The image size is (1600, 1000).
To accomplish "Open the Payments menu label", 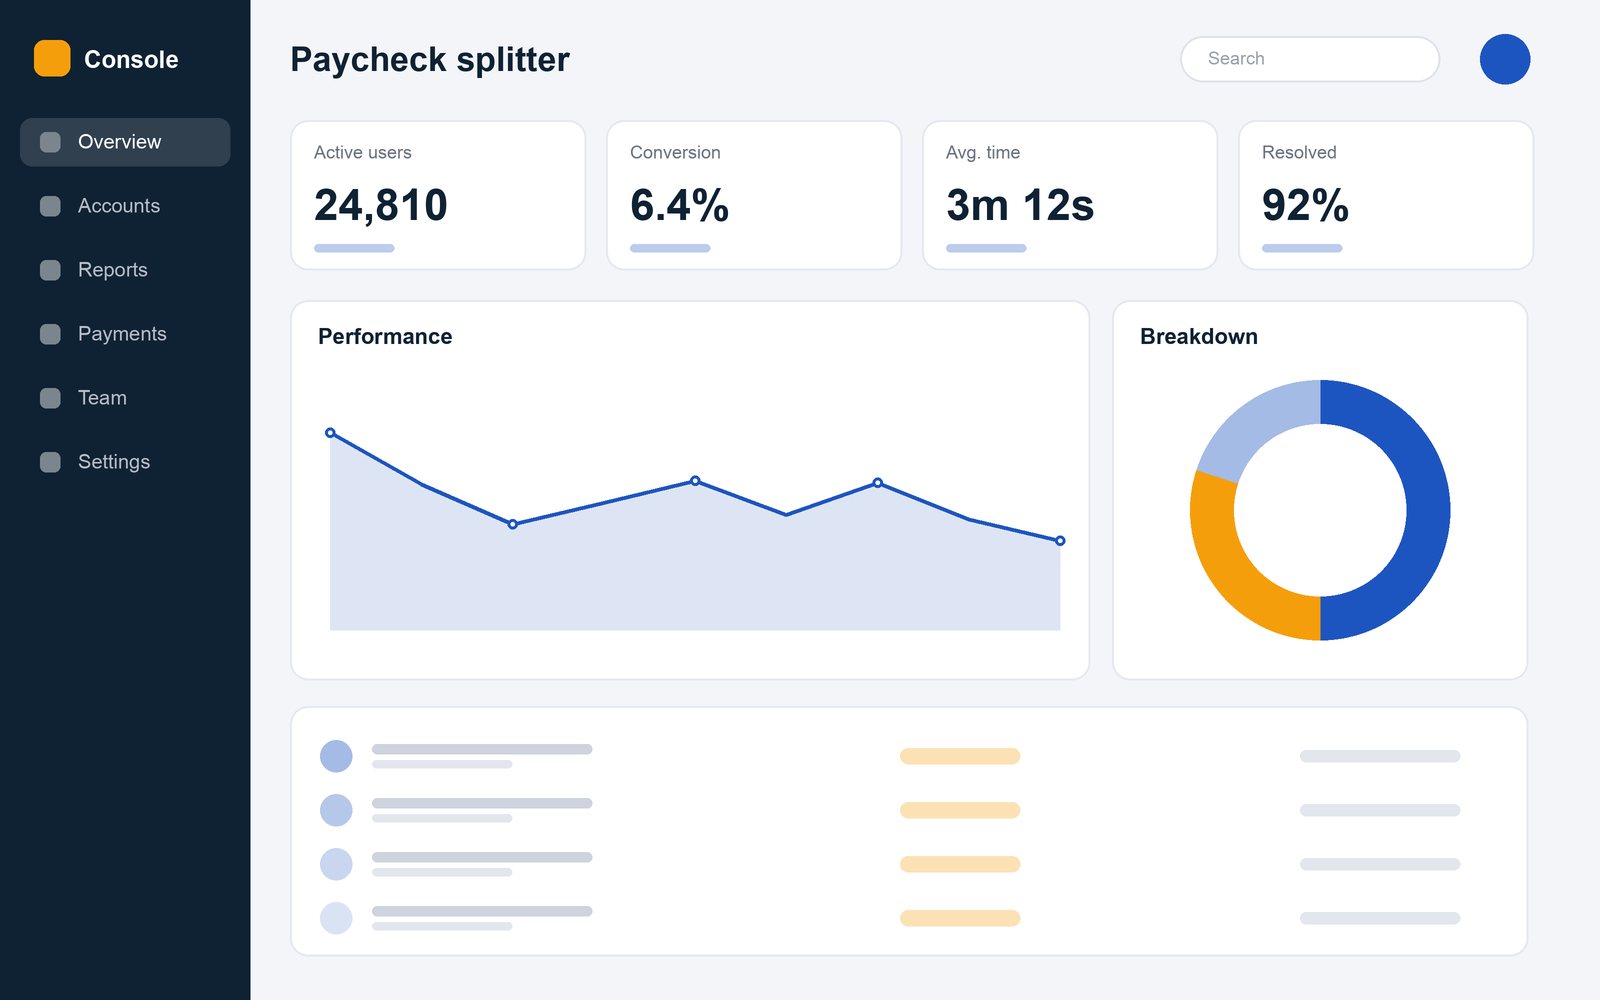I will point(122,334).
